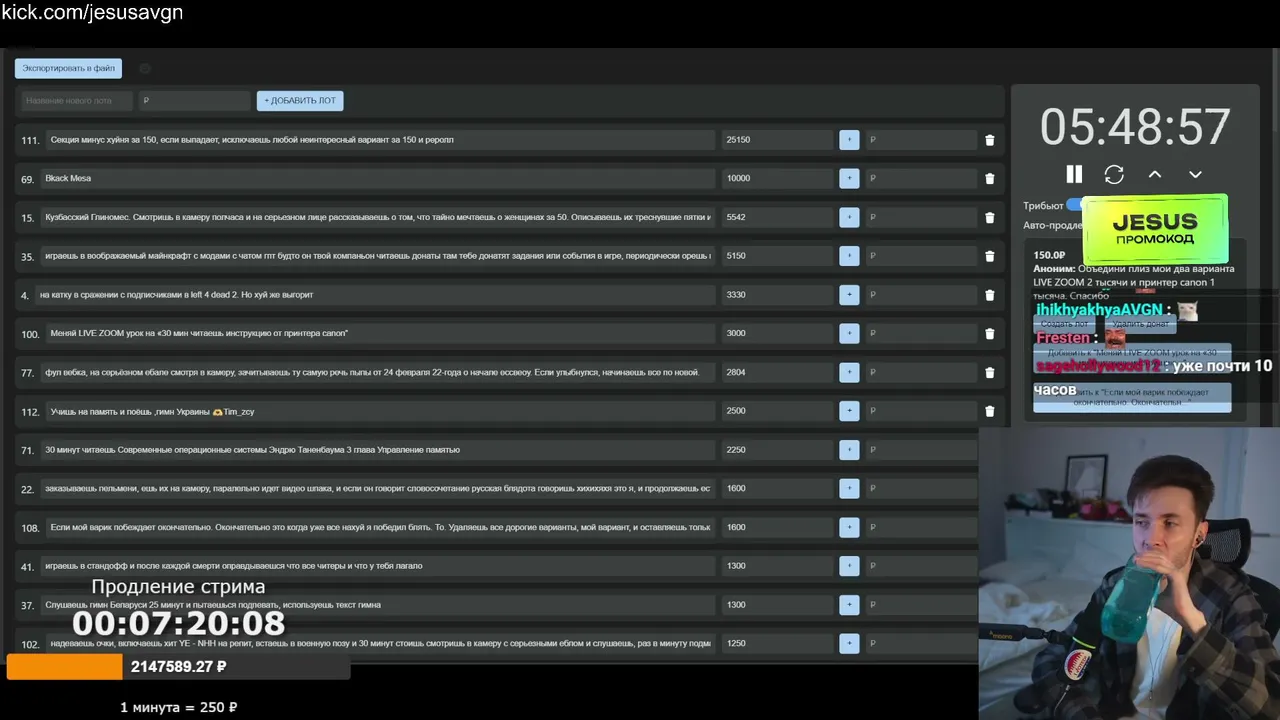Click plus beside lot 102 amount 1250

pos(849,643)
